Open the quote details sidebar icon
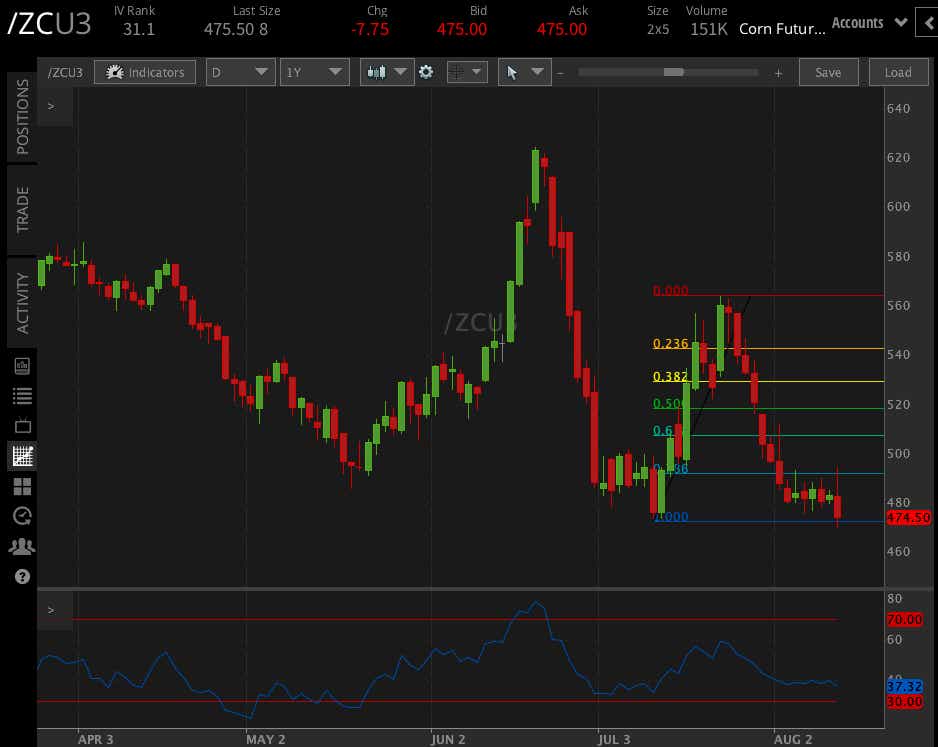The width and height of the screenshot is (938, 747). tap(22, 365)
